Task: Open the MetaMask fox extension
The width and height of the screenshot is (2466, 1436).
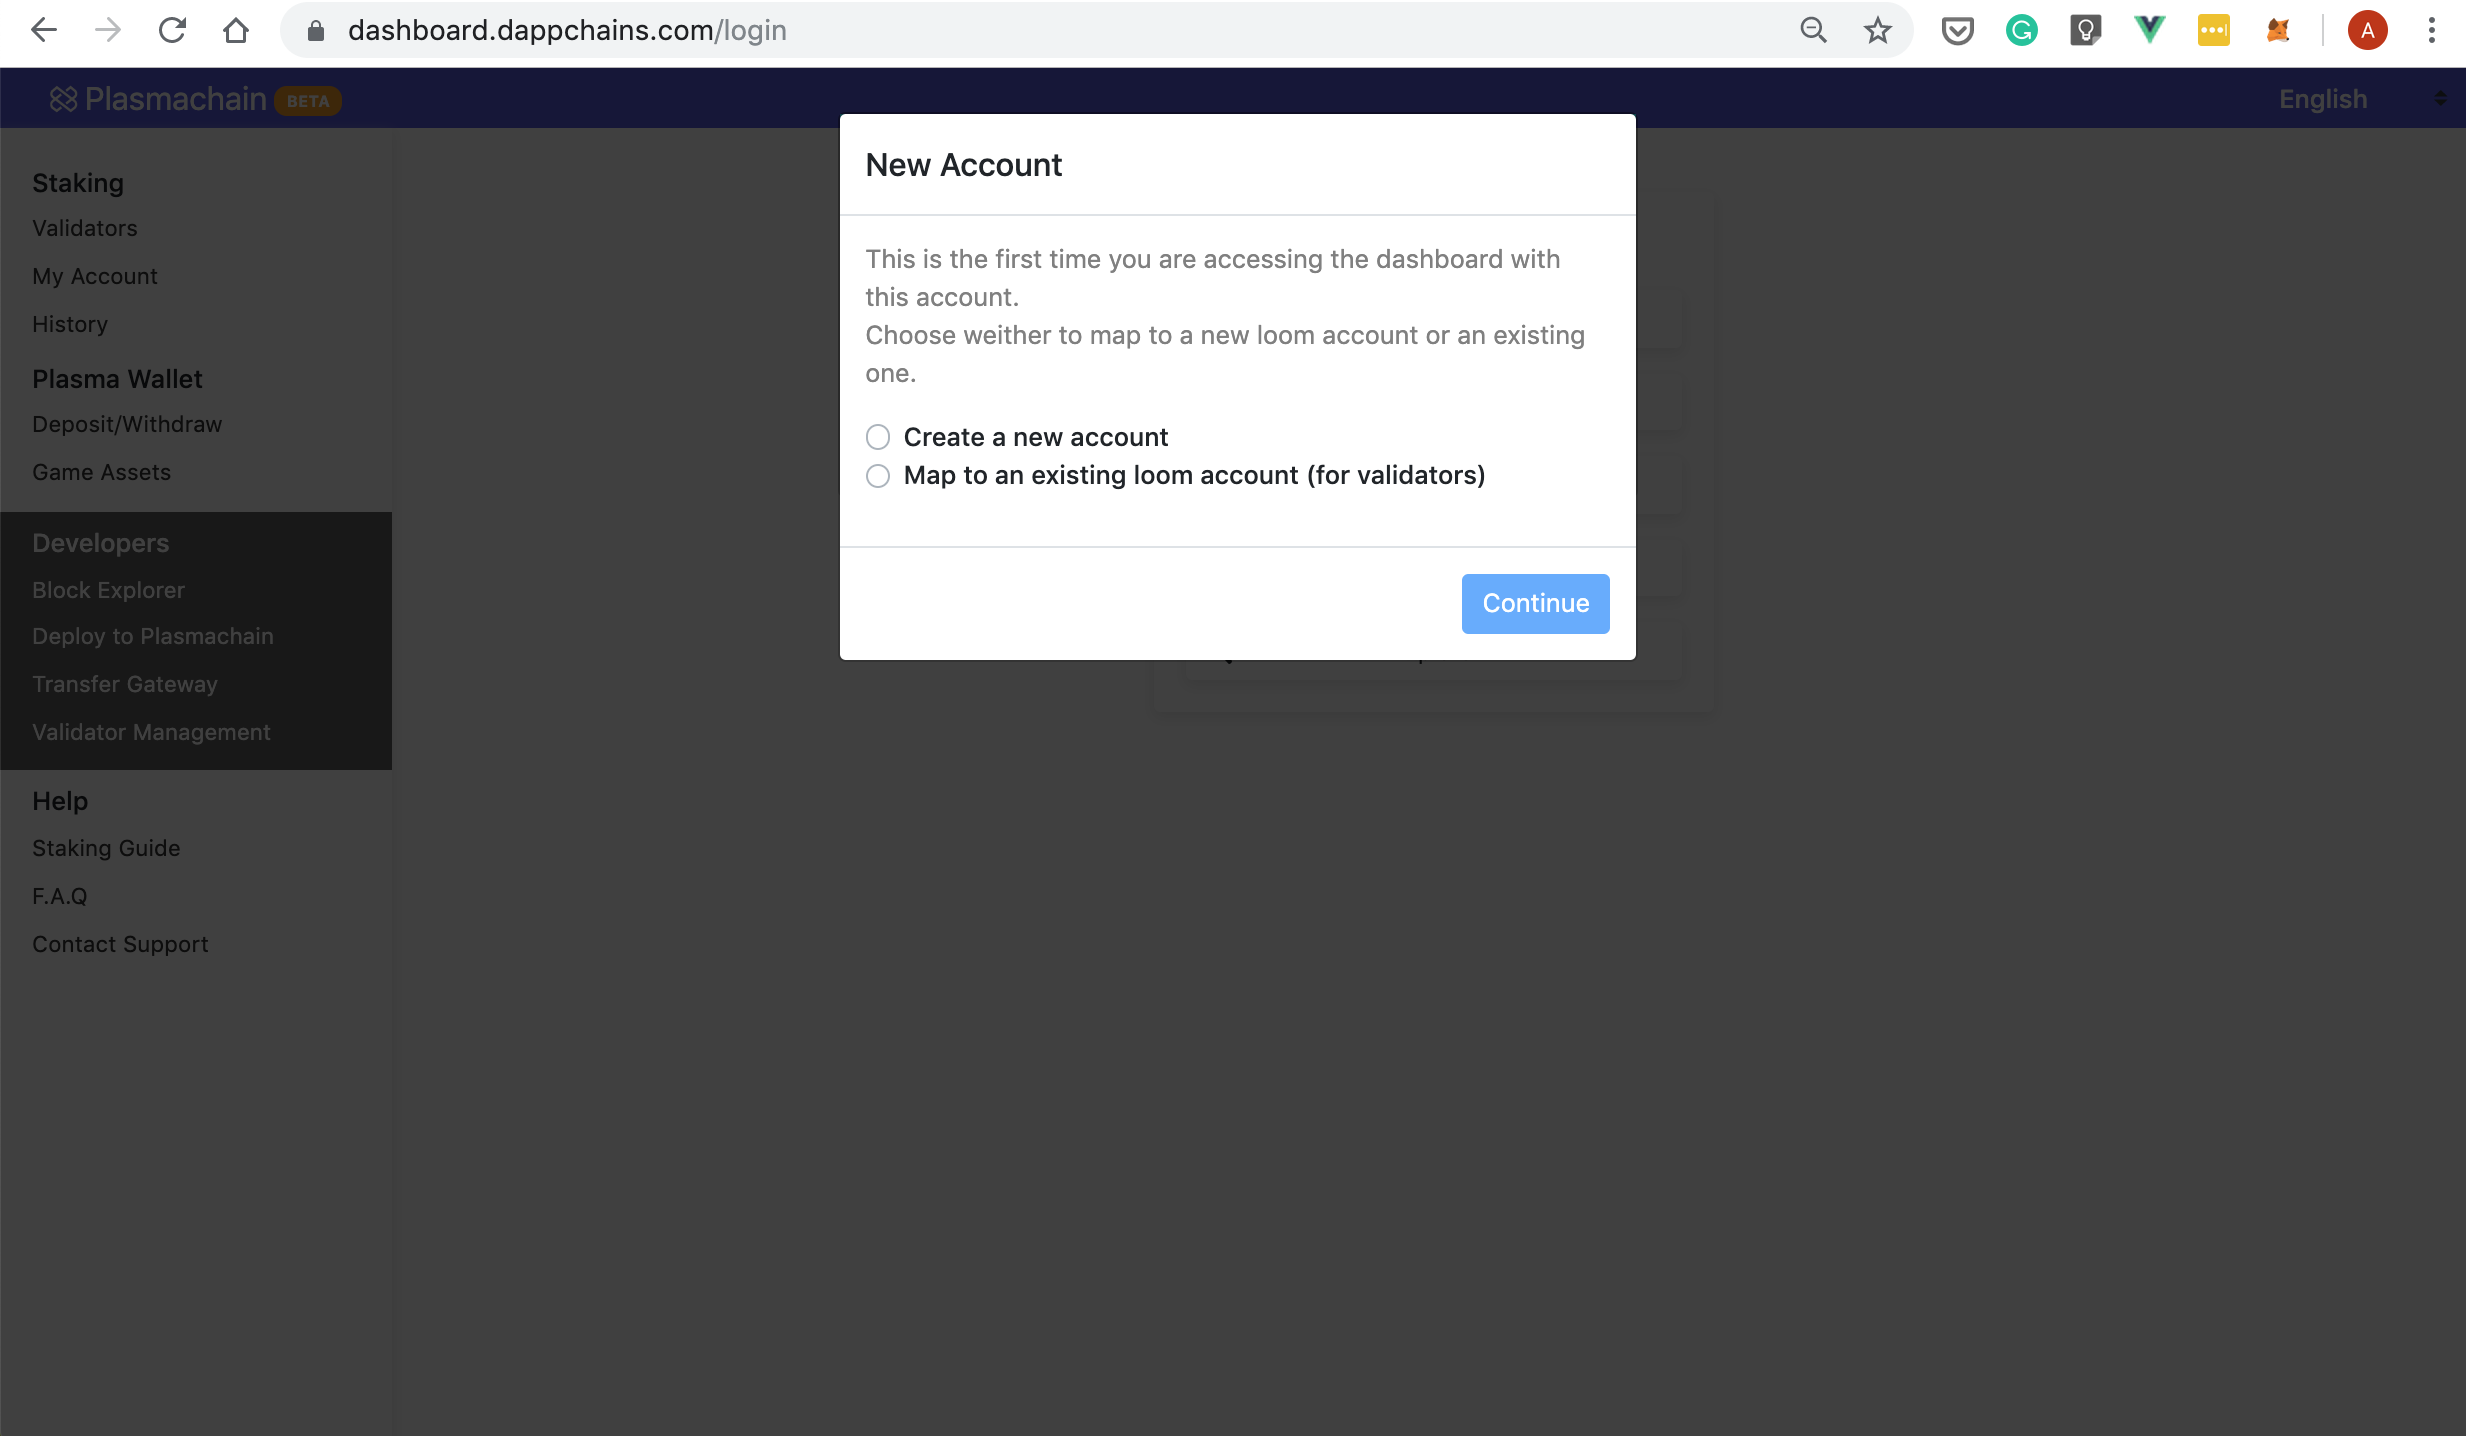Action: point(2277,31)
